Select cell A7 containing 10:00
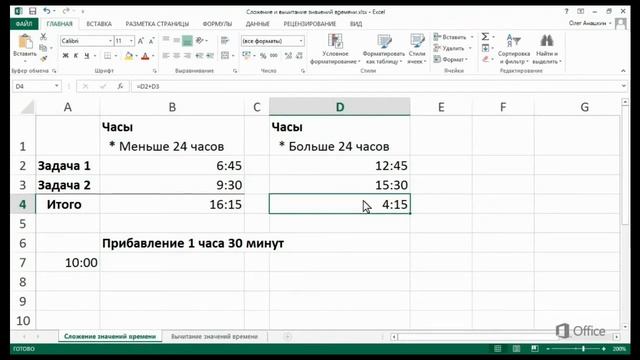 pyautogui.click(x=68, y=262)
